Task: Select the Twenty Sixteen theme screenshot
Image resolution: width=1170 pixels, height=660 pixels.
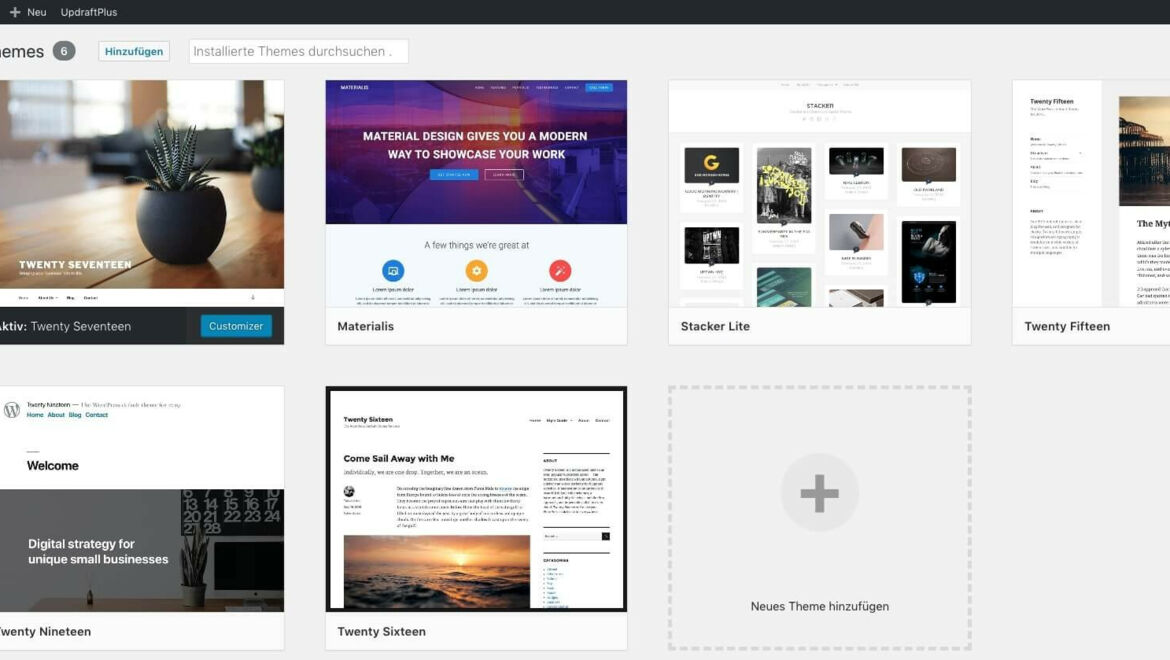Action: point(476,499)
